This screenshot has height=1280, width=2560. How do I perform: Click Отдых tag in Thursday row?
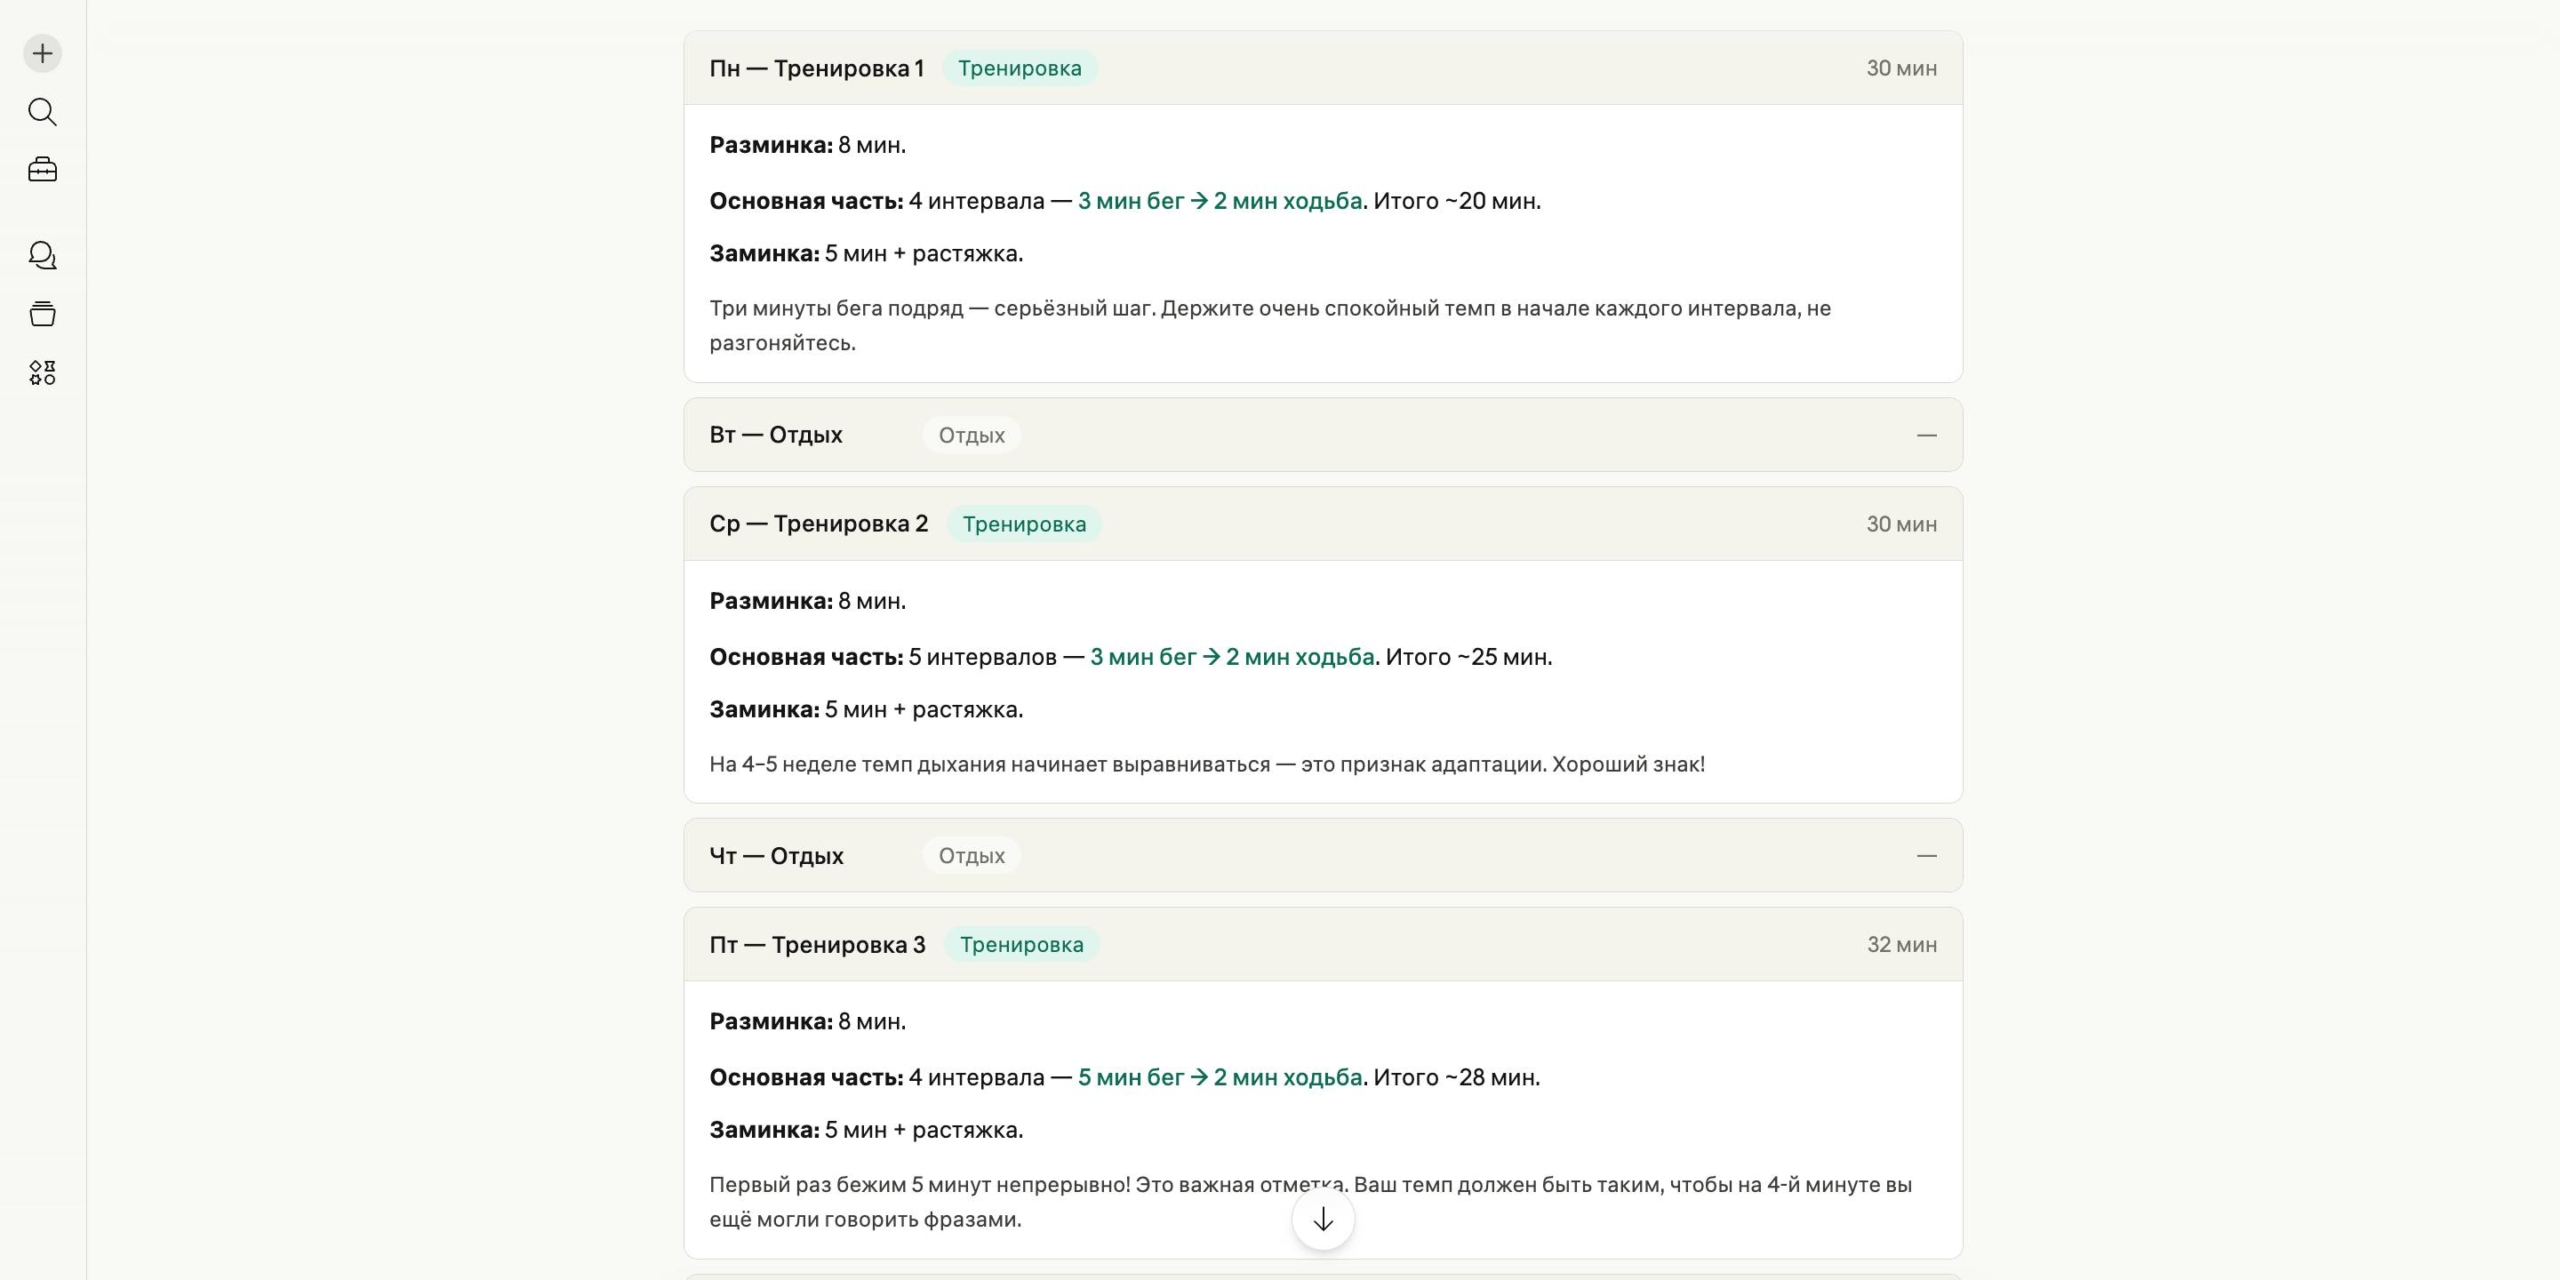click(971, 856)
